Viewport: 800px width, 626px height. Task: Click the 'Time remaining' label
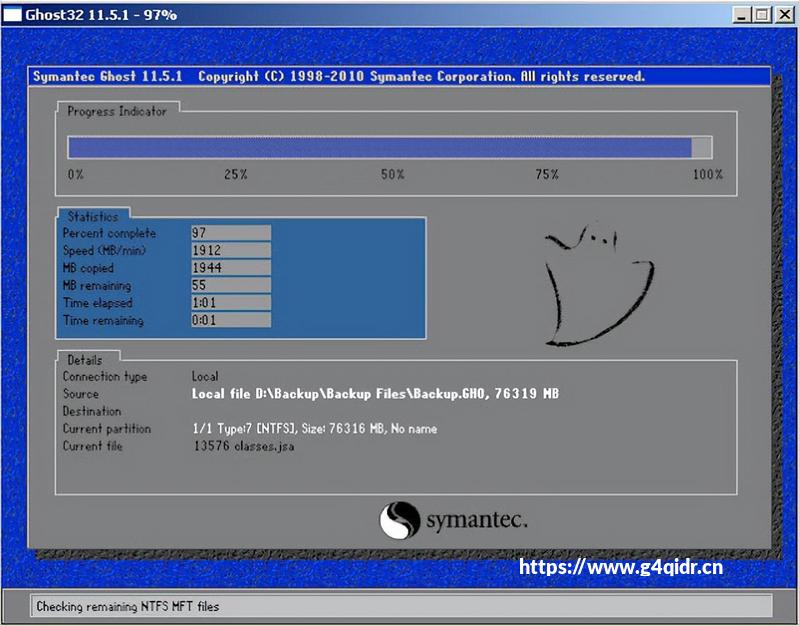tap(103, 320)
